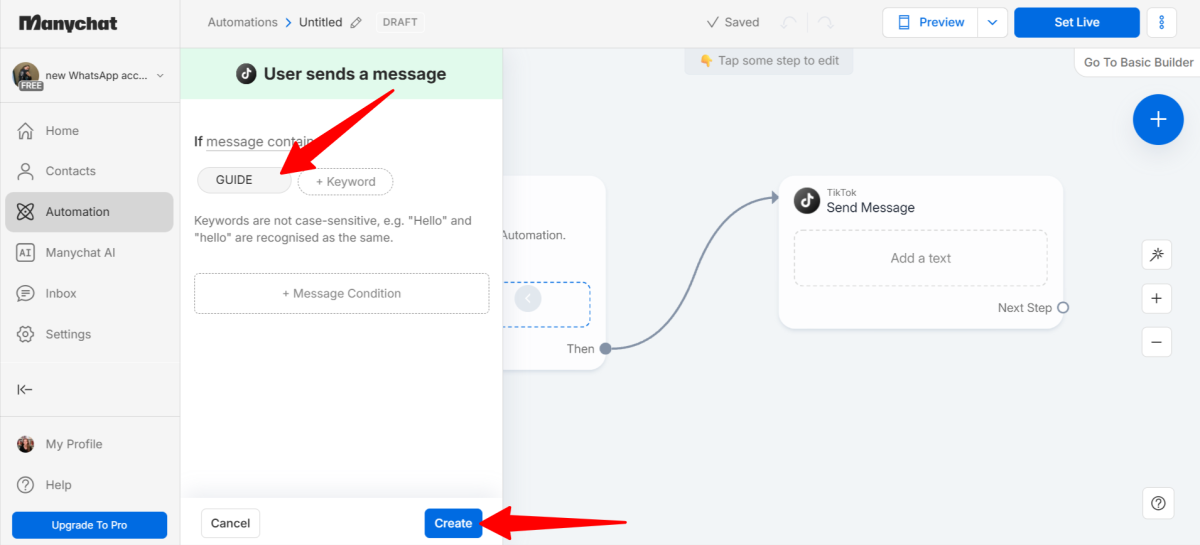Click the blue plus add step button

(1158, 119)
